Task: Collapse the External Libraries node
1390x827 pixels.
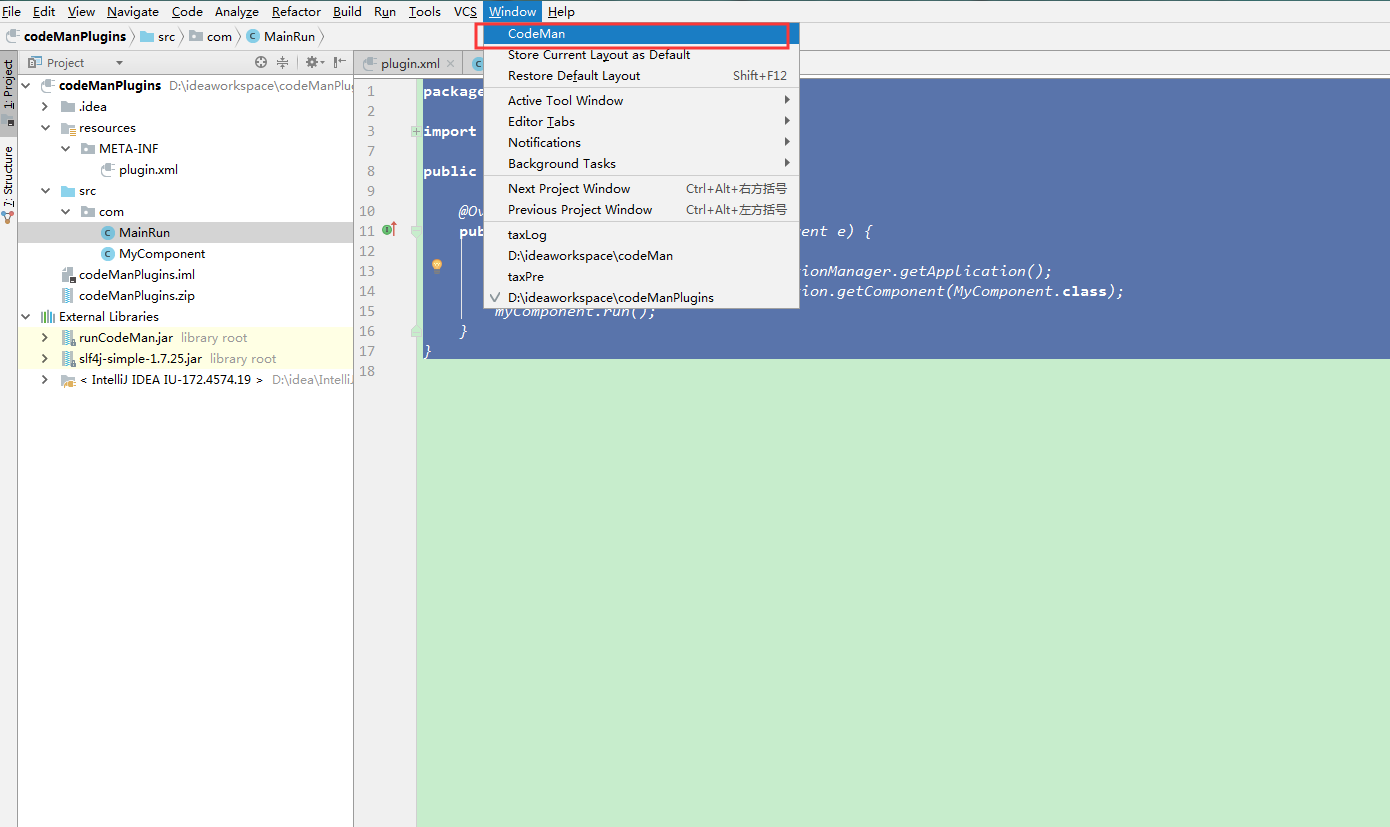Action: point(27,317)
